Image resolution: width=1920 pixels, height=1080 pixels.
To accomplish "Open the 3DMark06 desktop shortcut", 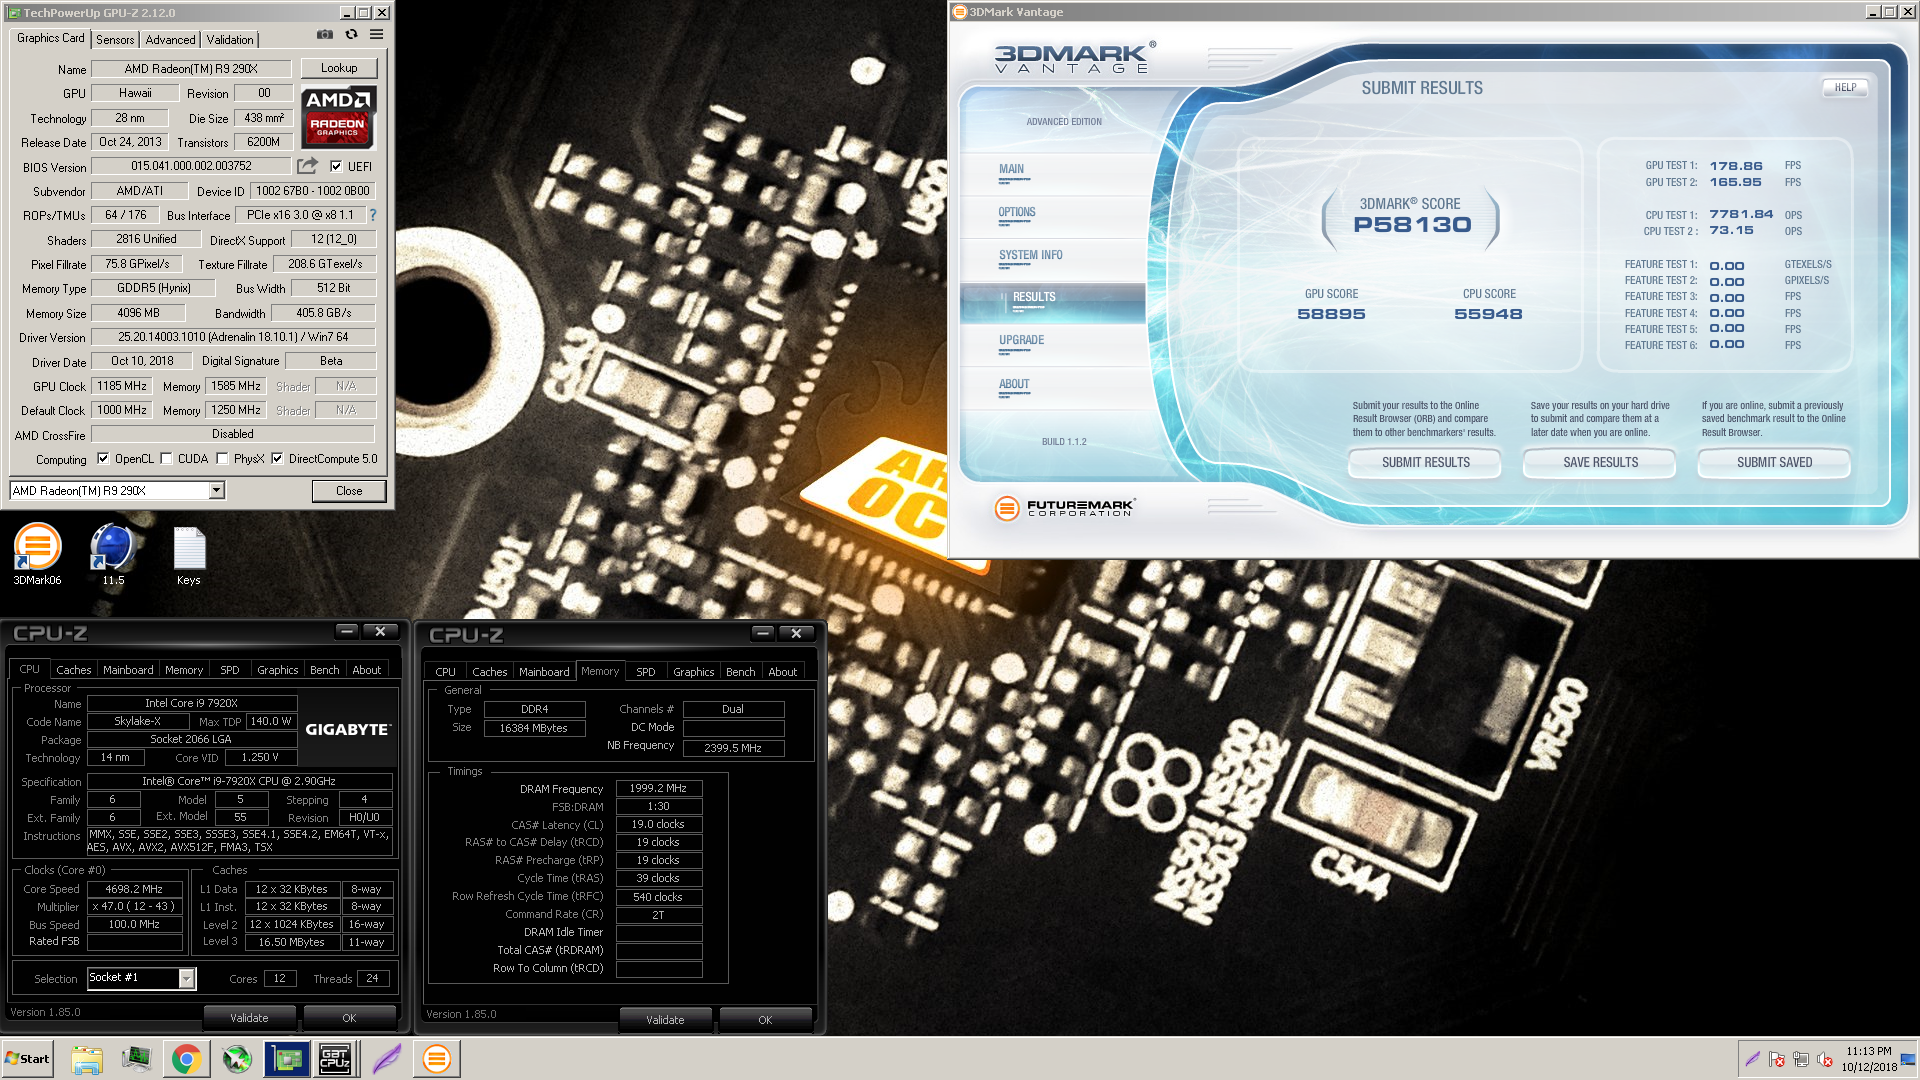I will (x=37, y=555).
